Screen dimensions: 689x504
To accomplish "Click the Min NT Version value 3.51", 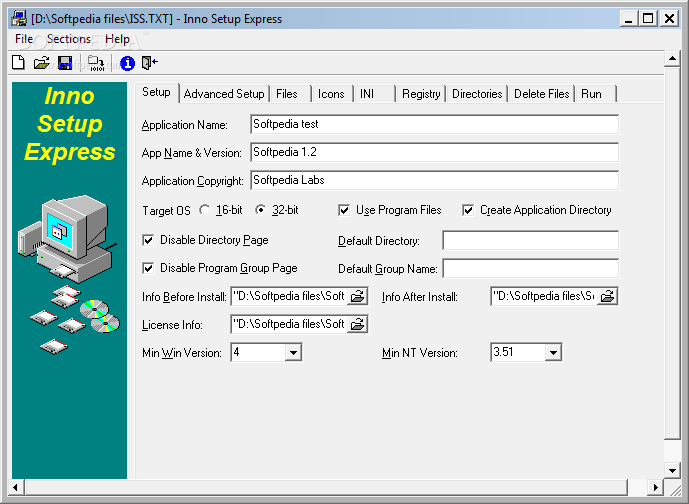I will (518, 352).
